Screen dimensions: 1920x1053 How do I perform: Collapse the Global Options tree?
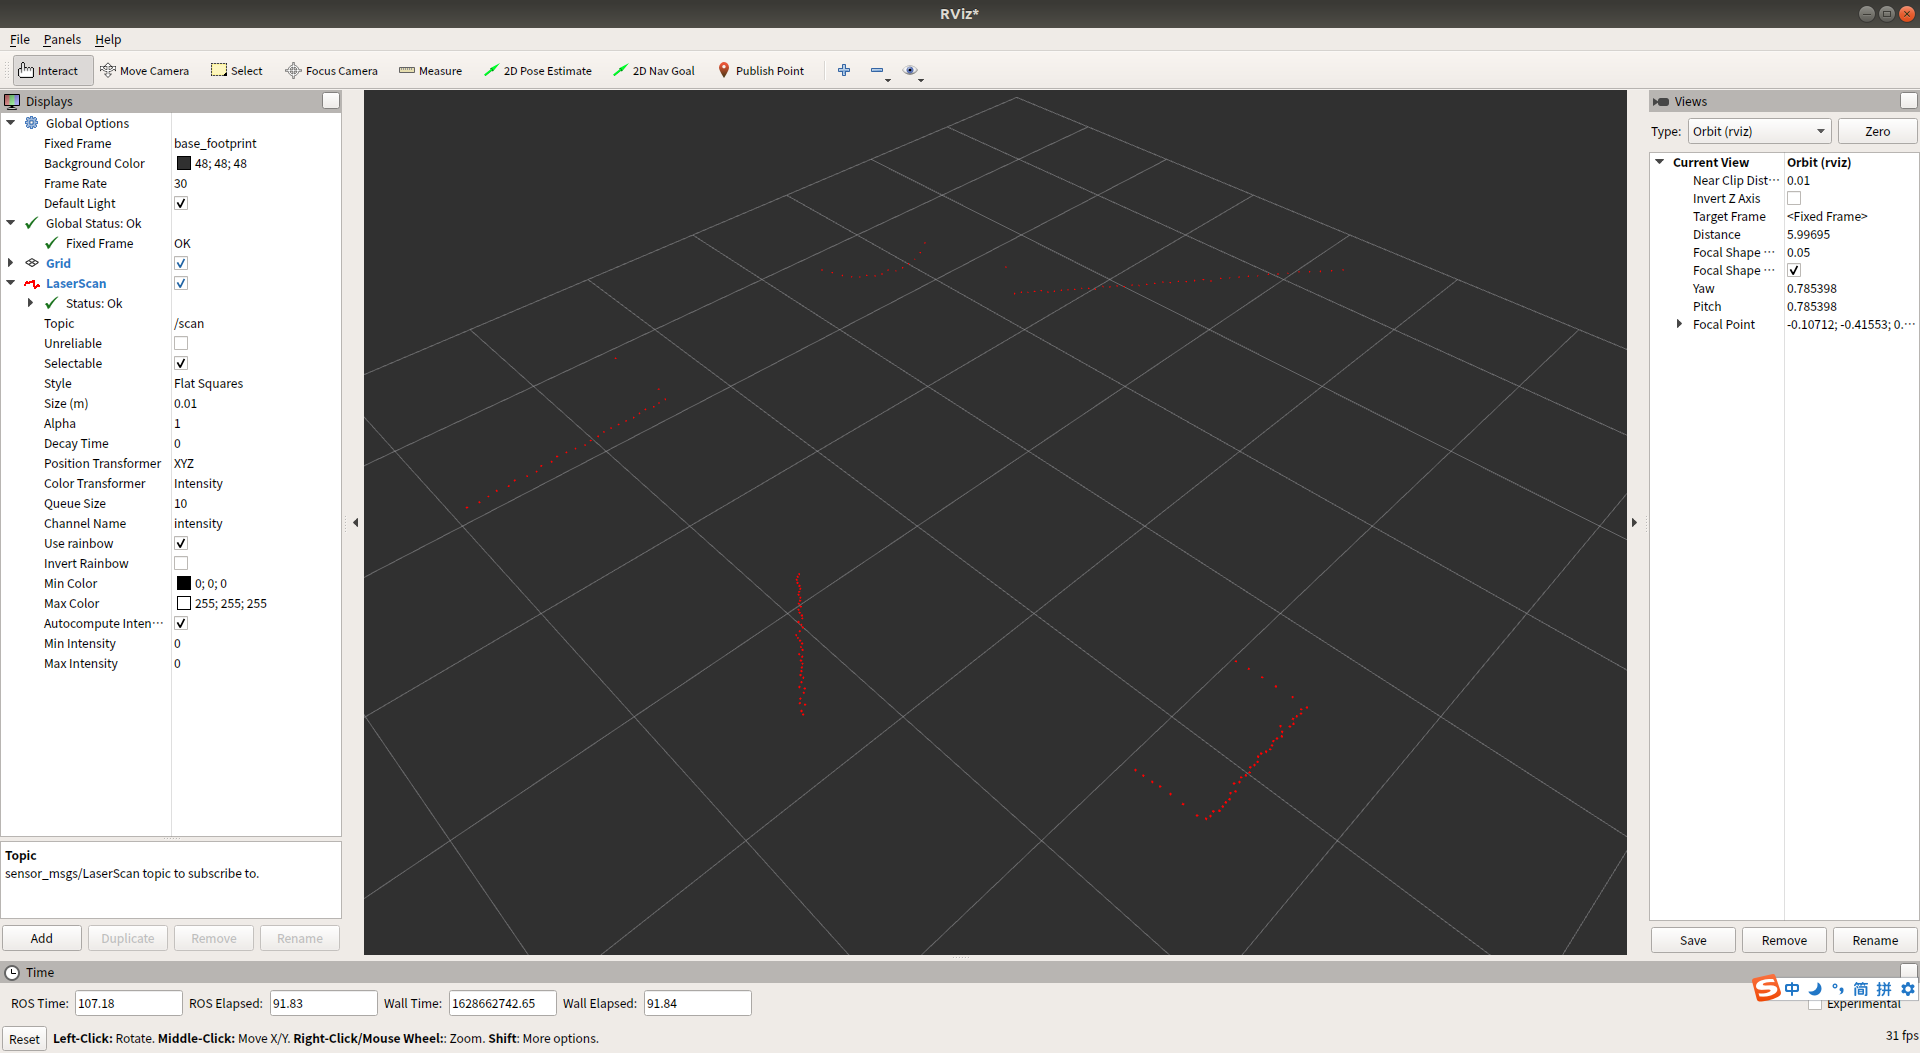(x=11, y=123)
